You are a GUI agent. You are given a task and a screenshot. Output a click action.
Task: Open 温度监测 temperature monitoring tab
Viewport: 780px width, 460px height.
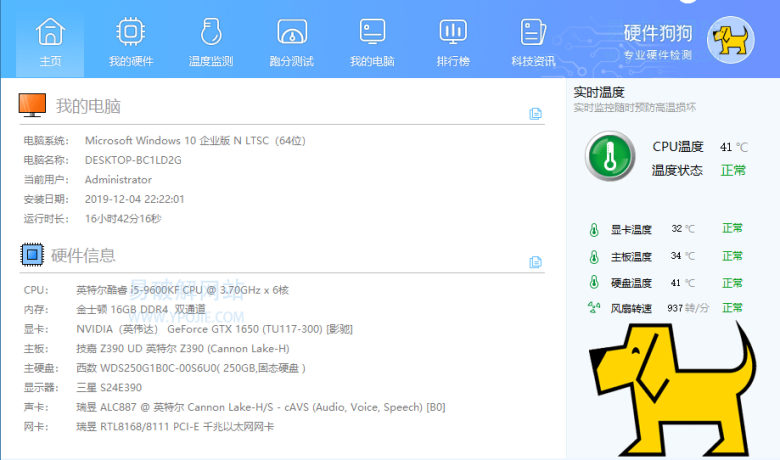pos(211,43)
